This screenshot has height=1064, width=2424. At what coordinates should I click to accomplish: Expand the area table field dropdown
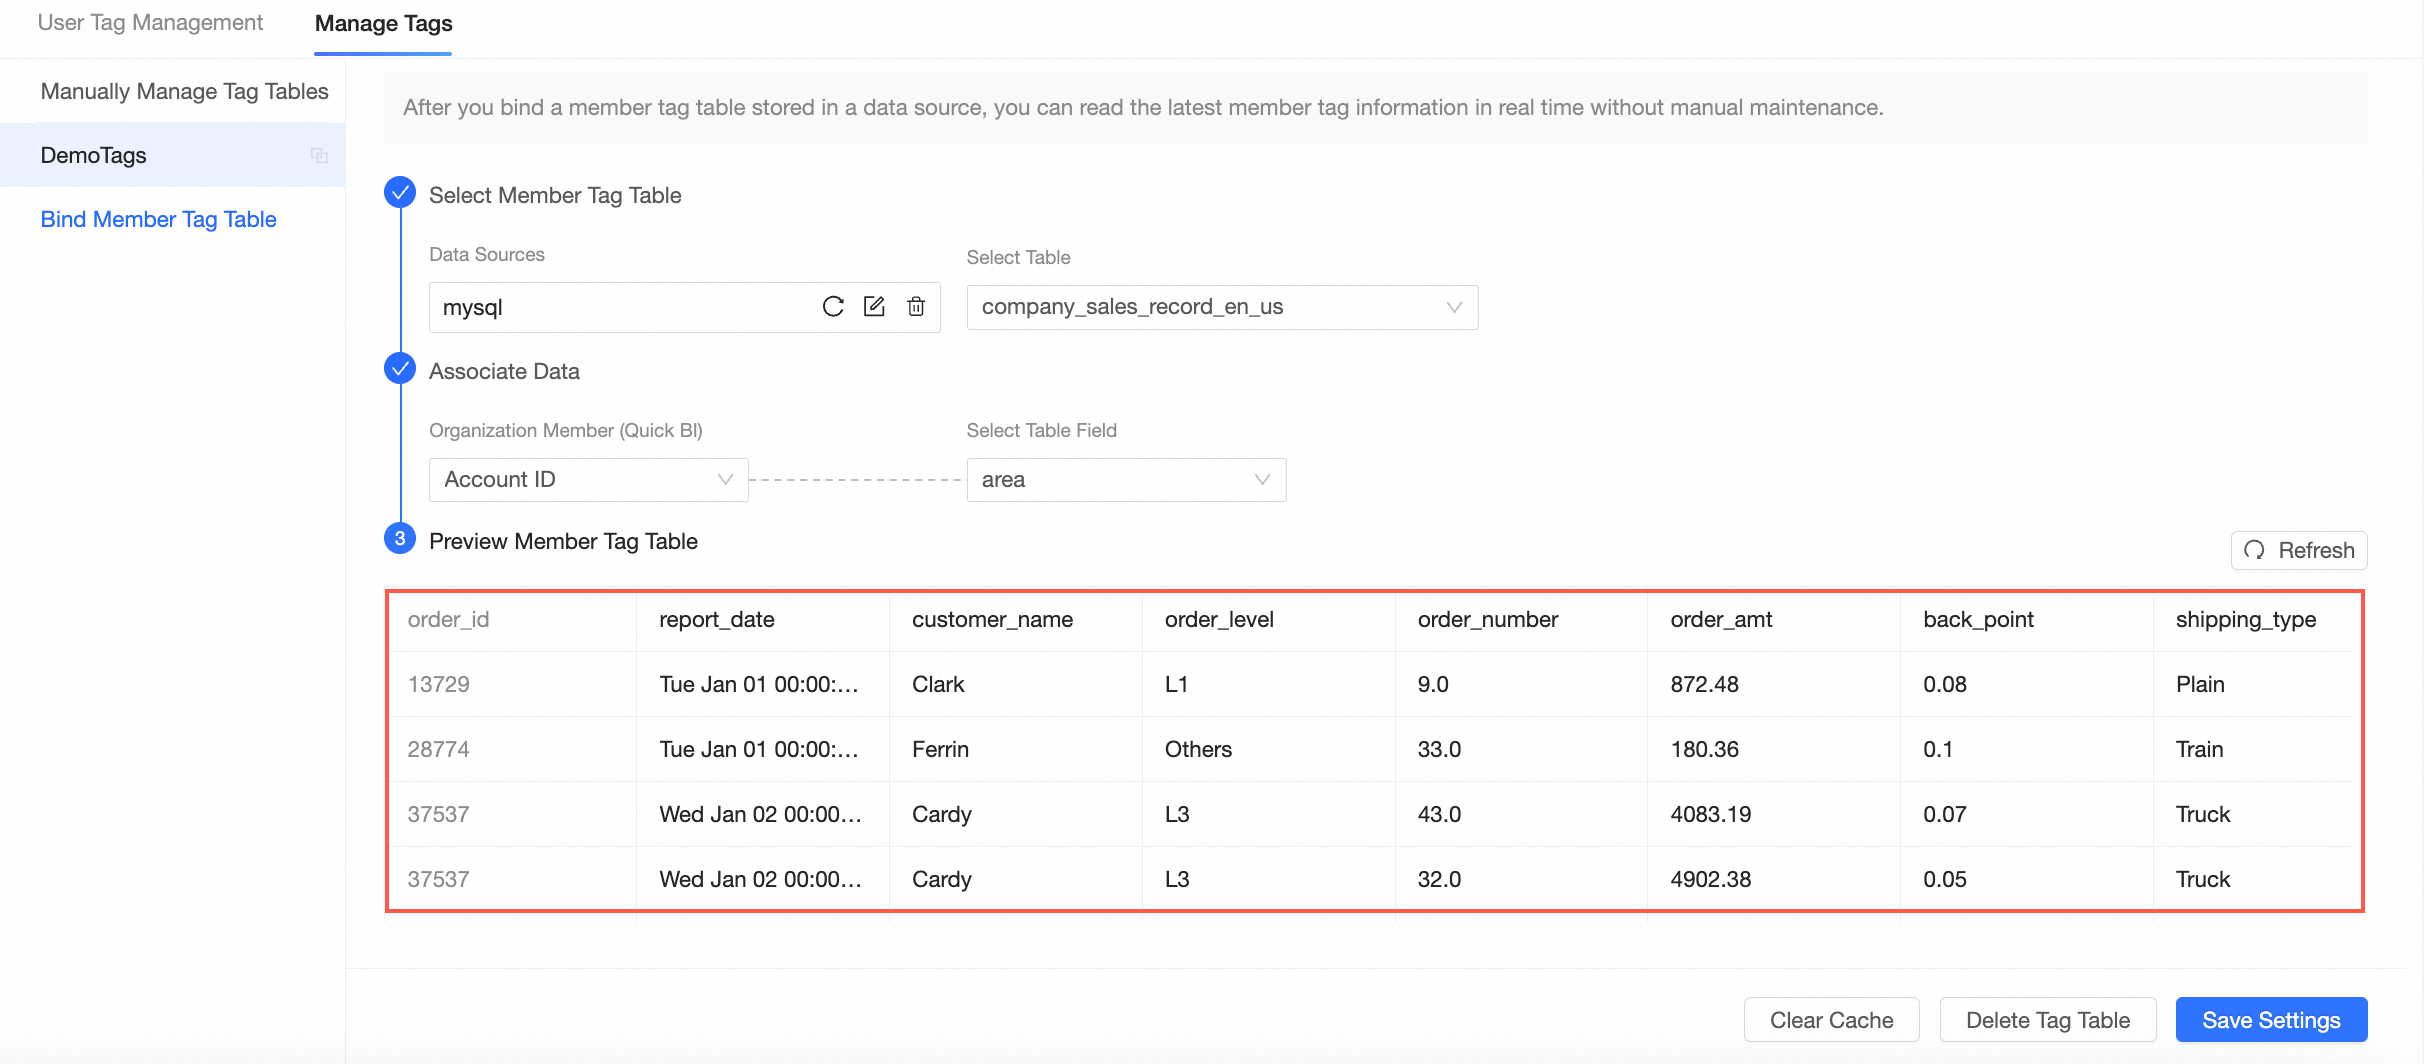[x=1126, y=480]
